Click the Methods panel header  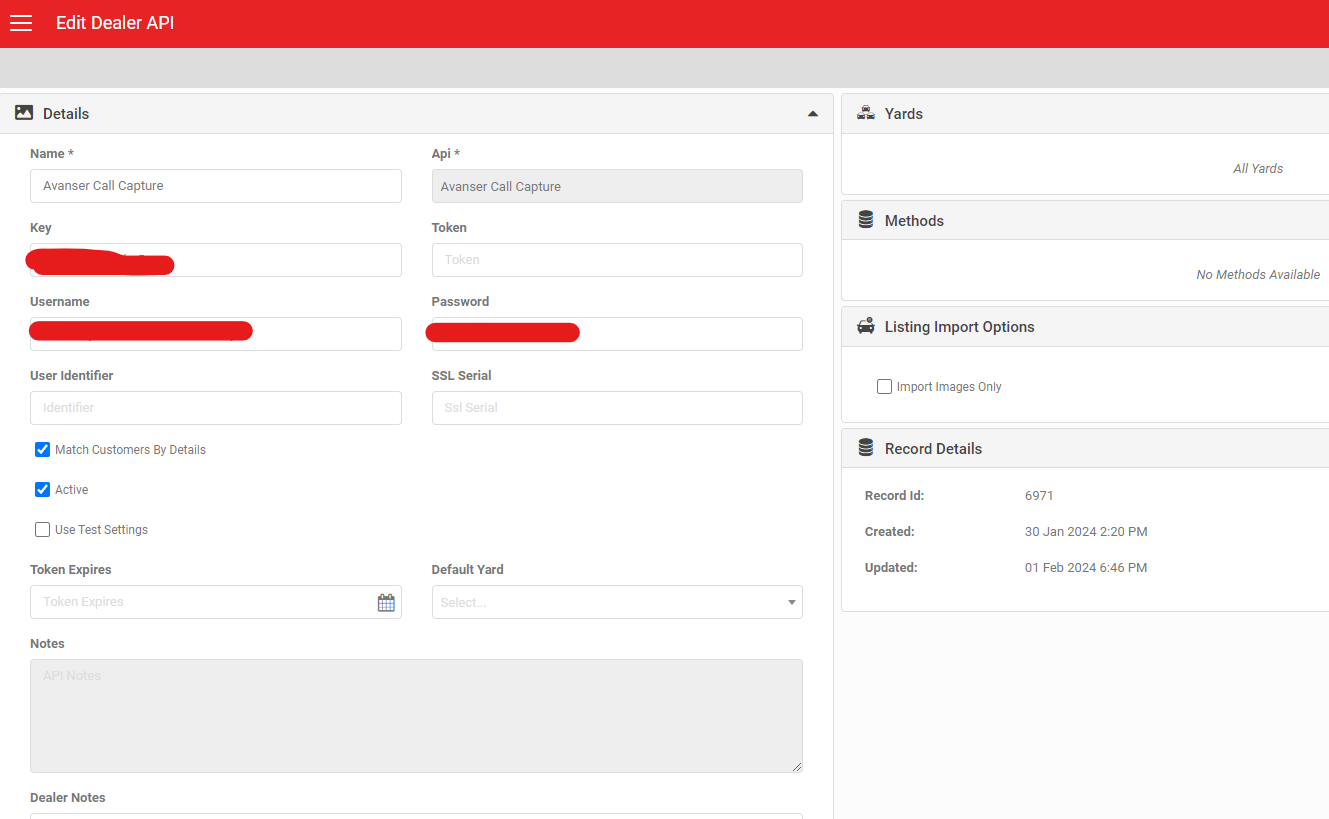(x=1085, y=220)
